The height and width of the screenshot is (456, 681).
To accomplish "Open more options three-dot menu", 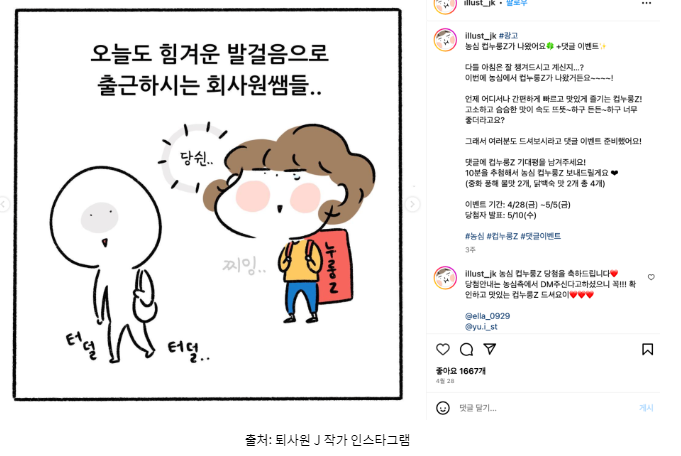I will pos(646,3).
